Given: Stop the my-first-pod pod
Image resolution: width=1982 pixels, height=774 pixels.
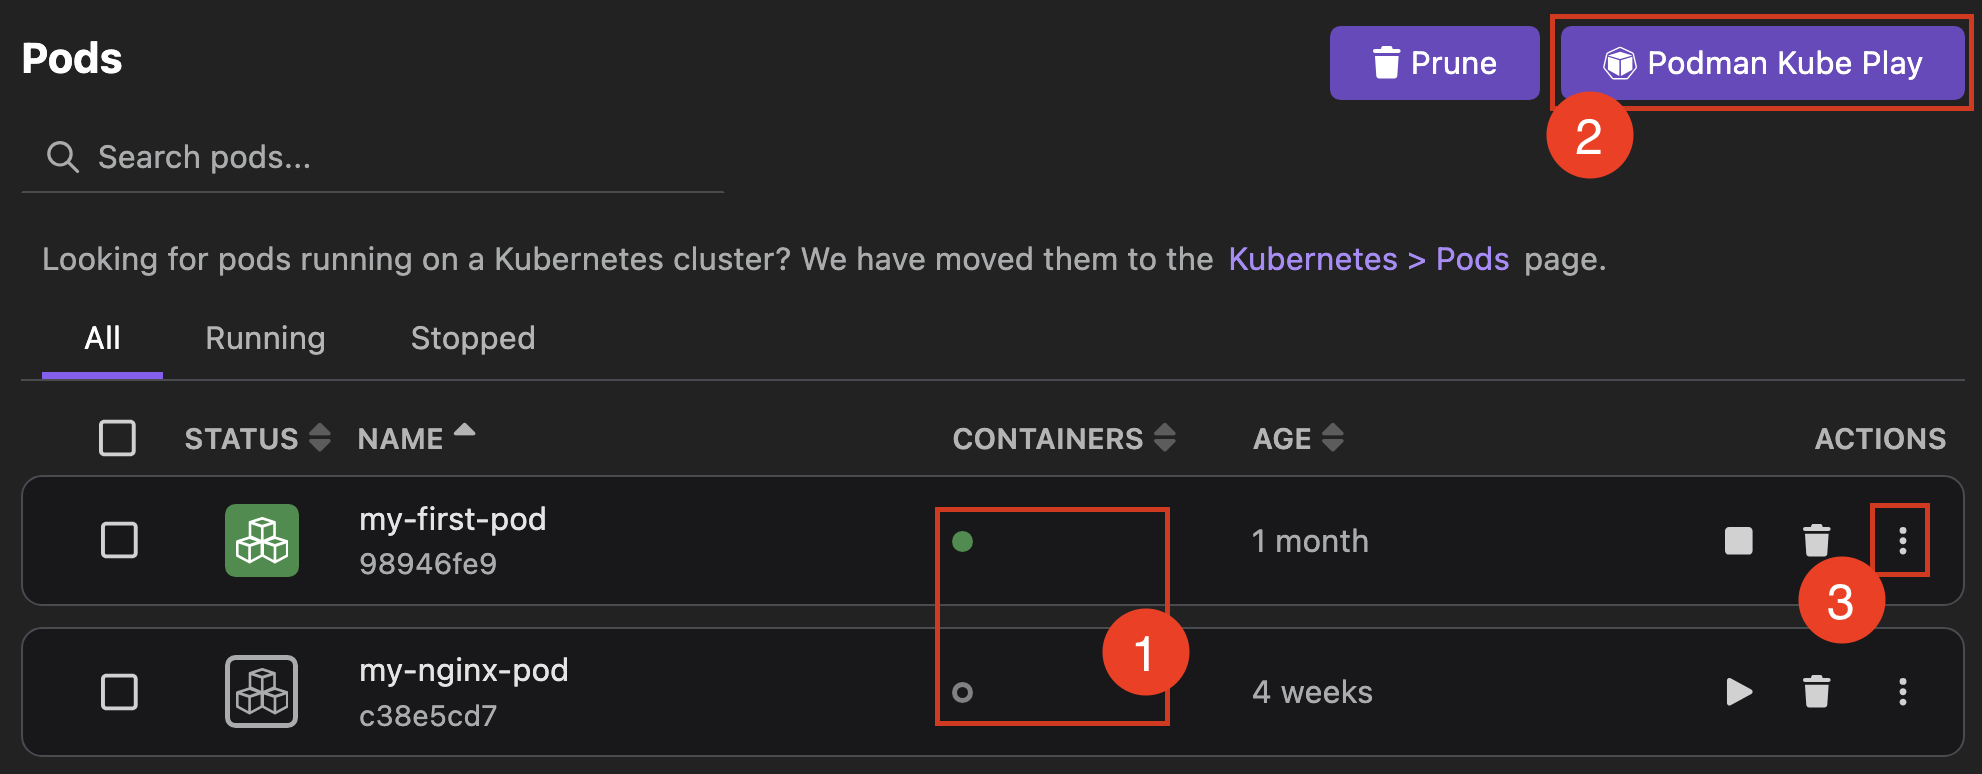Looking at the screenshot, I should click(x=1738, y=541).
